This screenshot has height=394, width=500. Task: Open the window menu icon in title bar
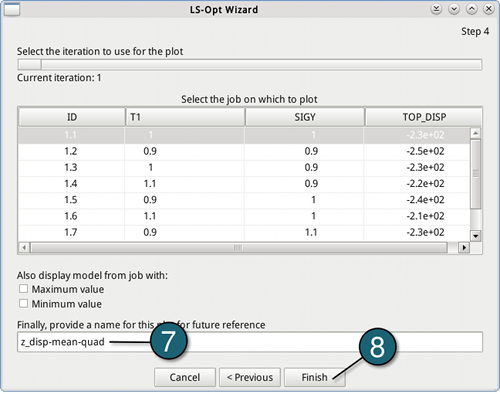(x=12, y=9)
